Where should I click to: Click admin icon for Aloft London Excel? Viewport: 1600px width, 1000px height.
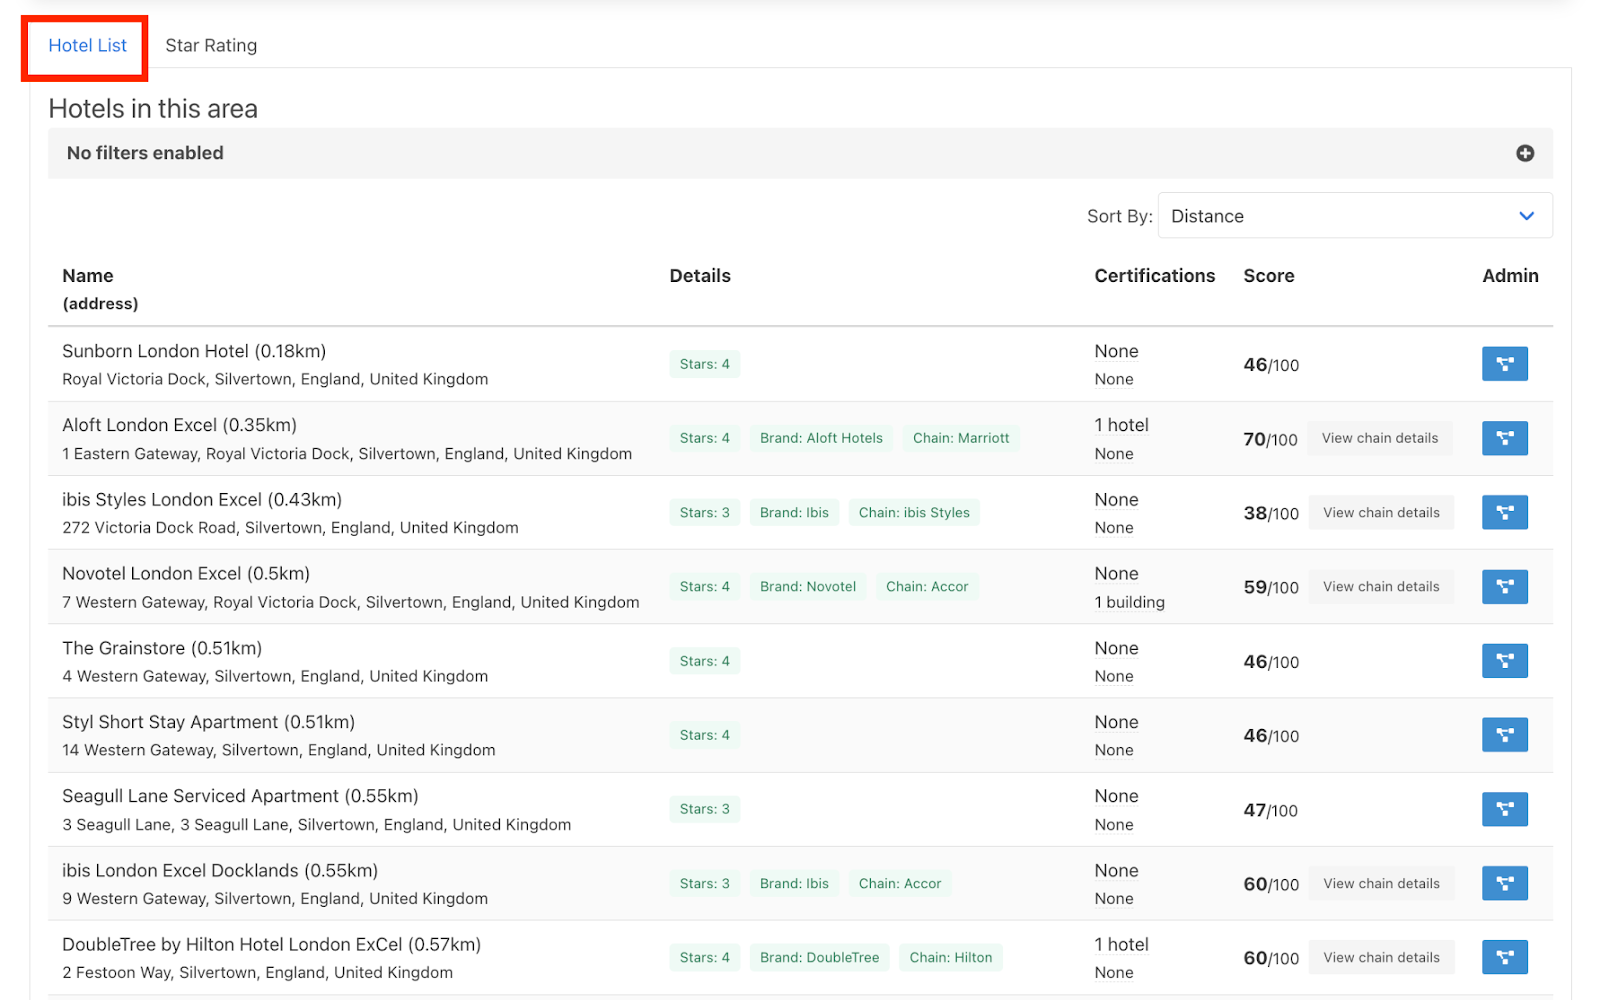point(1504,438)
